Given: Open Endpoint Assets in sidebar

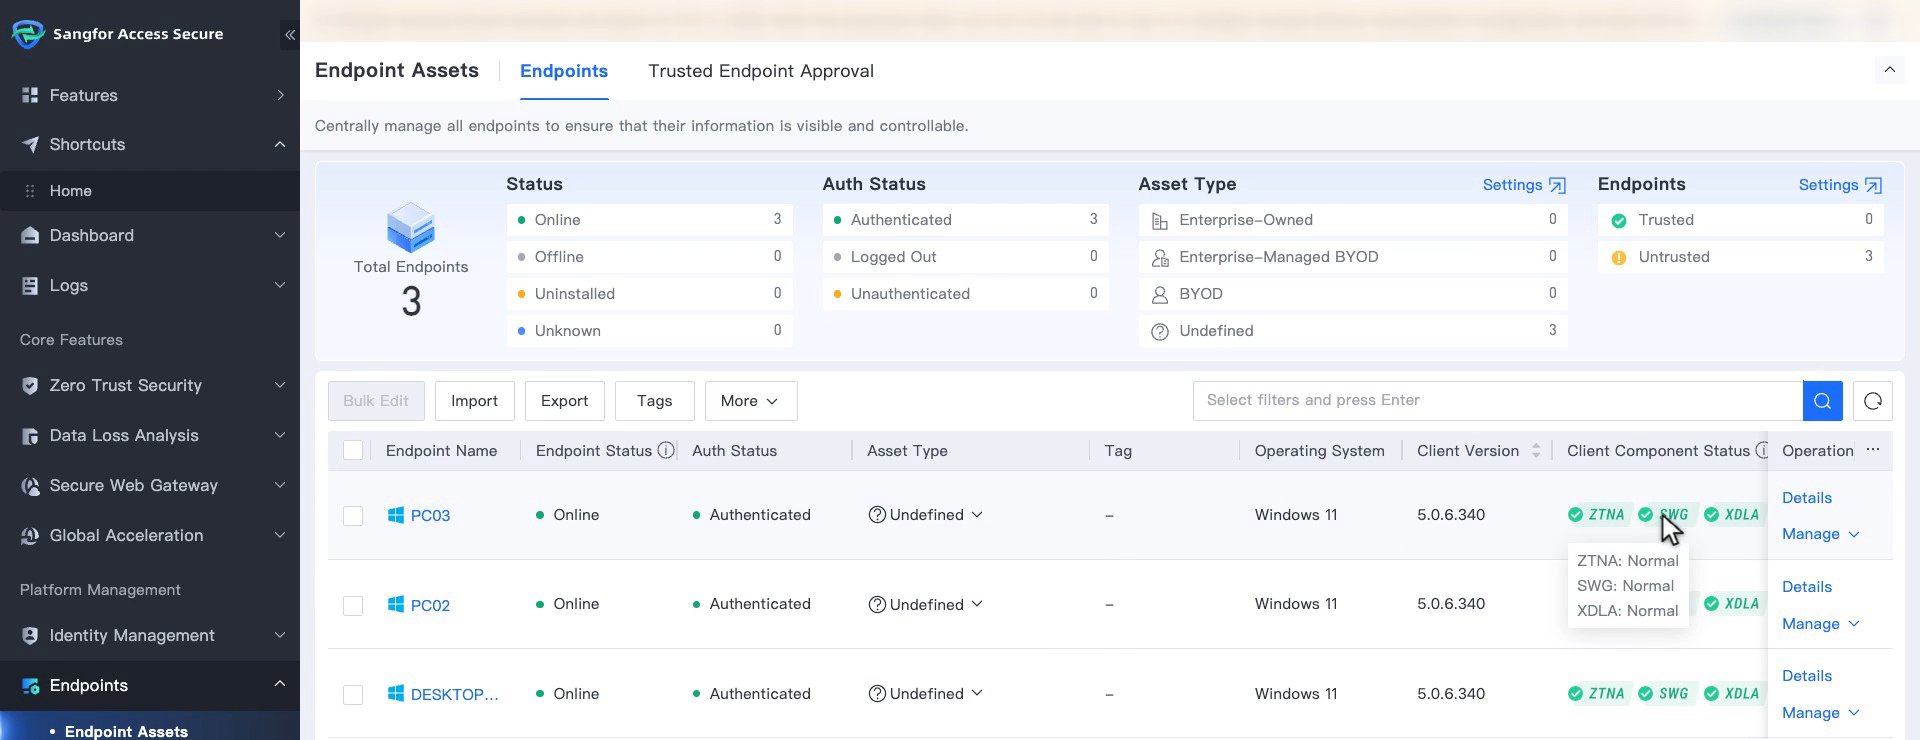Looking at the screenshot, I should coord(150,731).
